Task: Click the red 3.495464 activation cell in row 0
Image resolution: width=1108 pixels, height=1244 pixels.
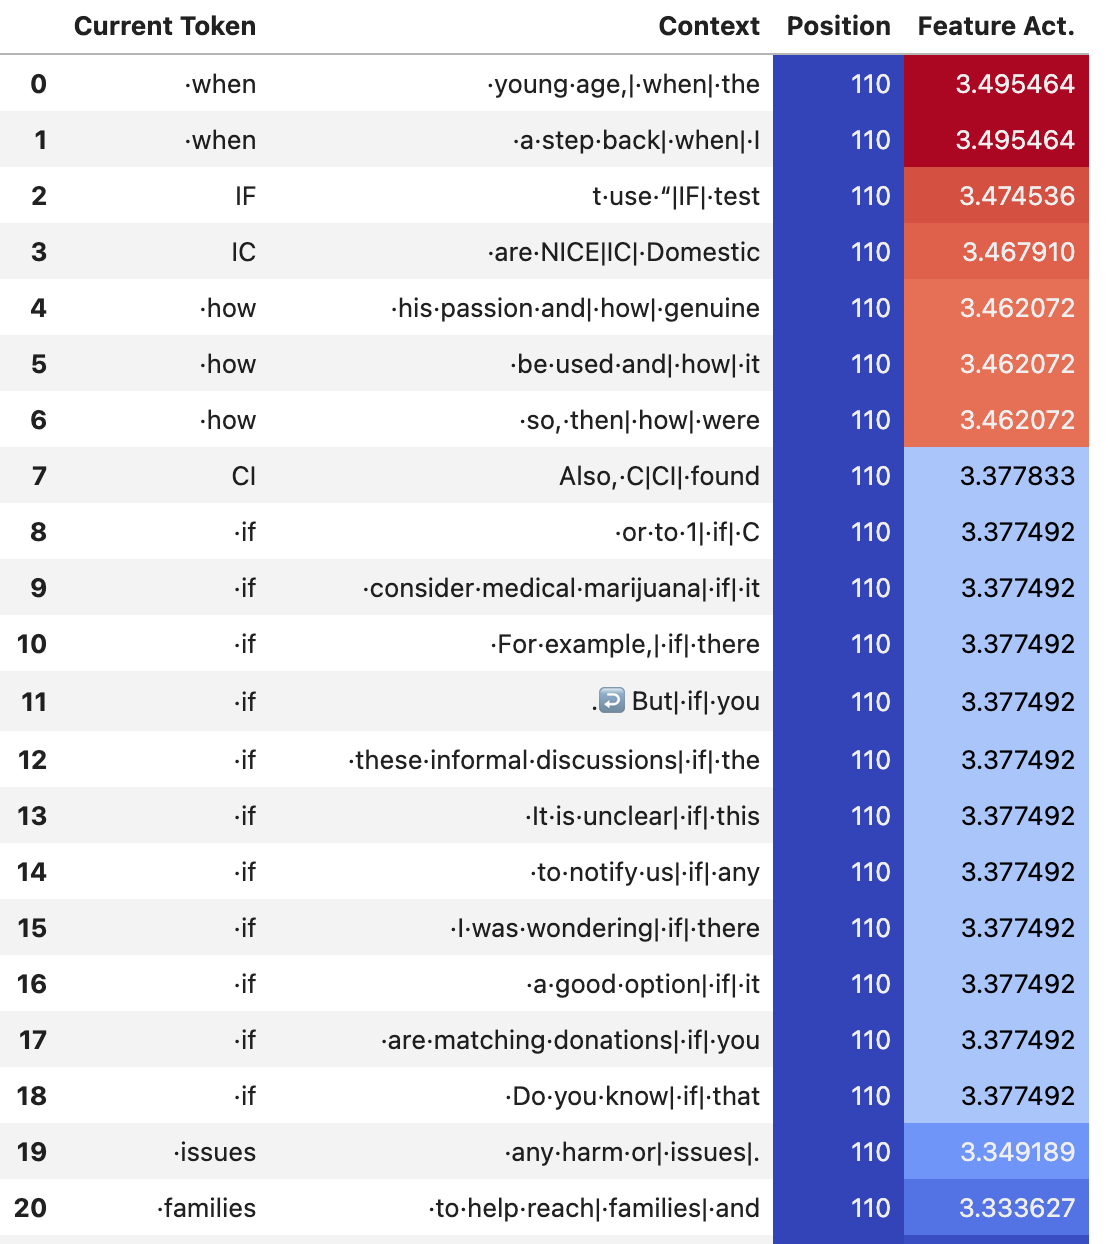Action: pyautogui.click(x=996, y=84)
